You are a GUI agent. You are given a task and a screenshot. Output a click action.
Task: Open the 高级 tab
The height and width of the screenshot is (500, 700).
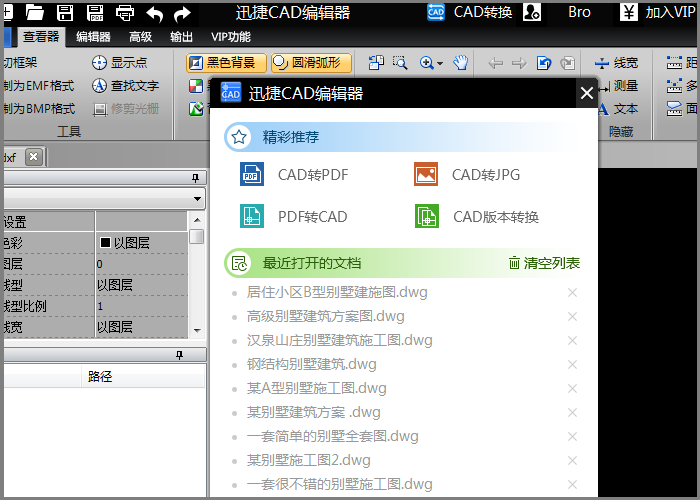[x=141, y=37]
